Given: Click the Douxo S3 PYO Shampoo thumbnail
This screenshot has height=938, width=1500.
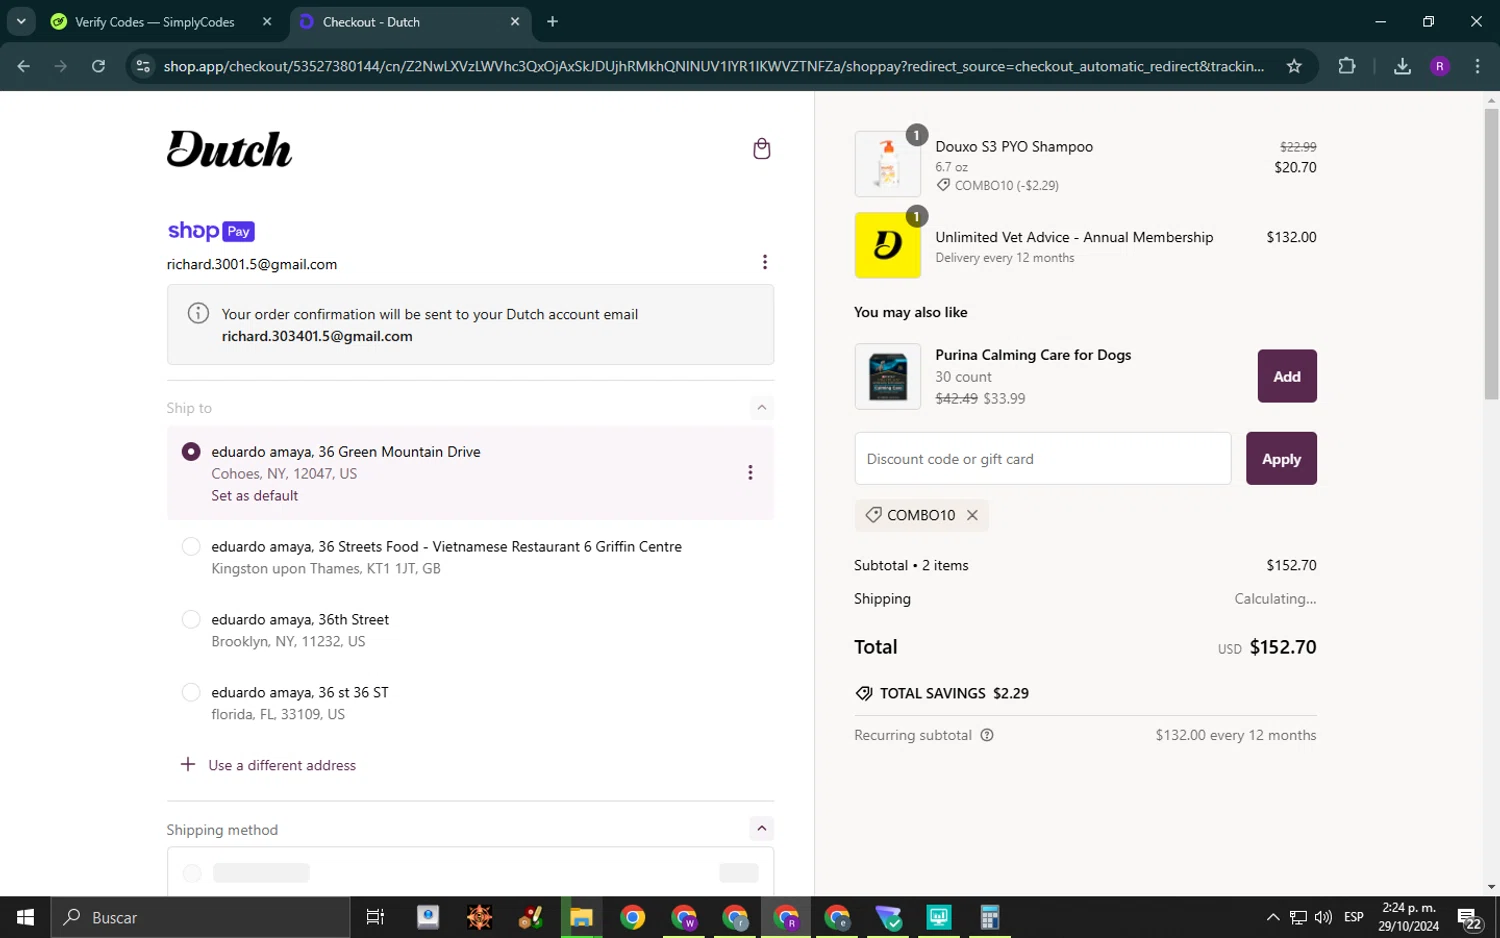Looking at the screenshot, I should tap(888, 164).
